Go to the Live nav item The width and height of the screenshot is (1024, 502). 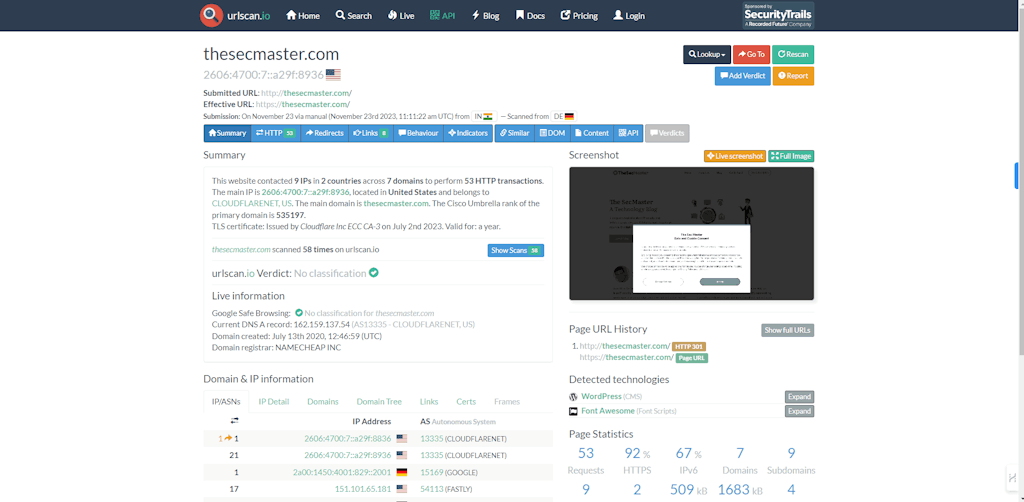pyautogui.click(x=401, y=16)
